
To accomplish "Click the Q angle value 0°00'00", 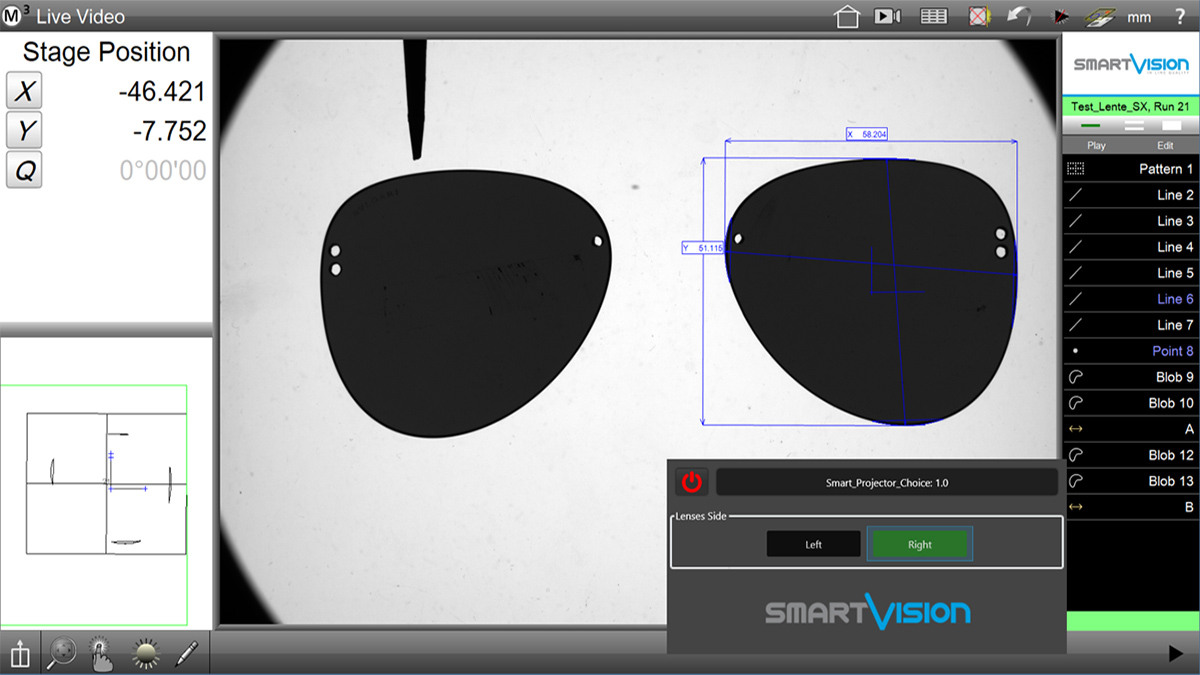I will click(x=163, y=171).
